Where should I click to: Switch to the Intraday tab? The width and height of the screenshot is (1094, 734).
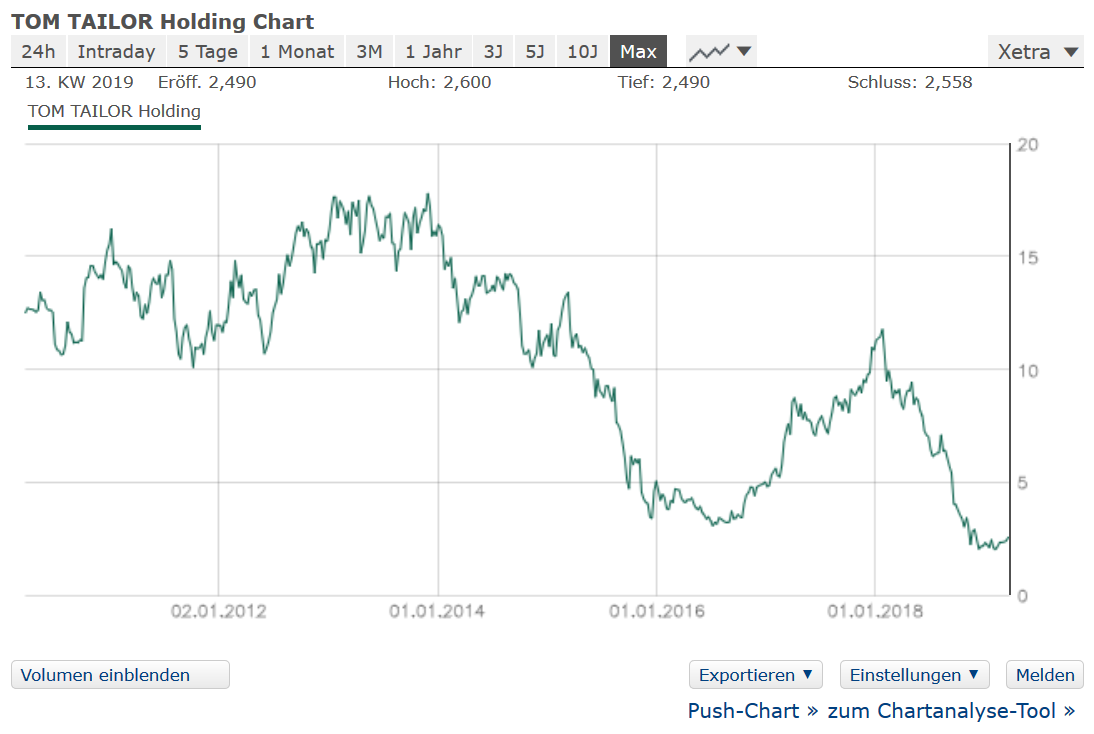(x=117, y=52)
